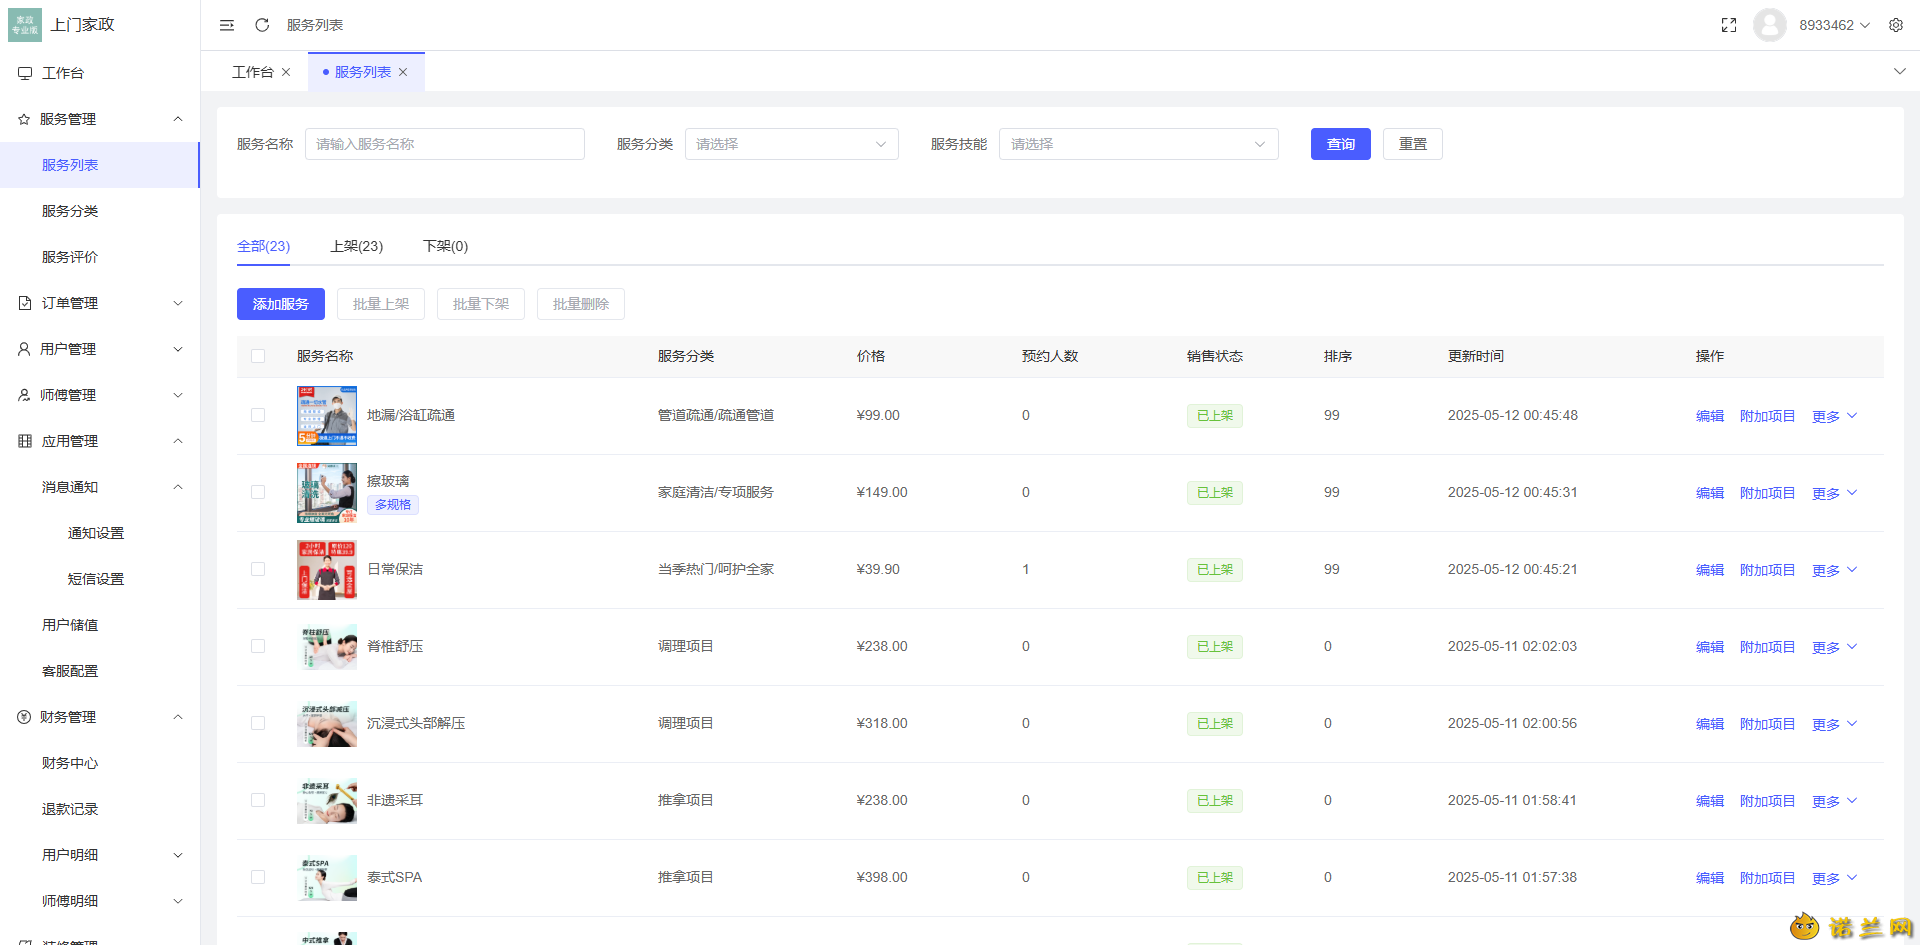Click the refresh page icon
Image resolution: width=1920 pixels, height=945 pixels.
(x=262, y=25)
